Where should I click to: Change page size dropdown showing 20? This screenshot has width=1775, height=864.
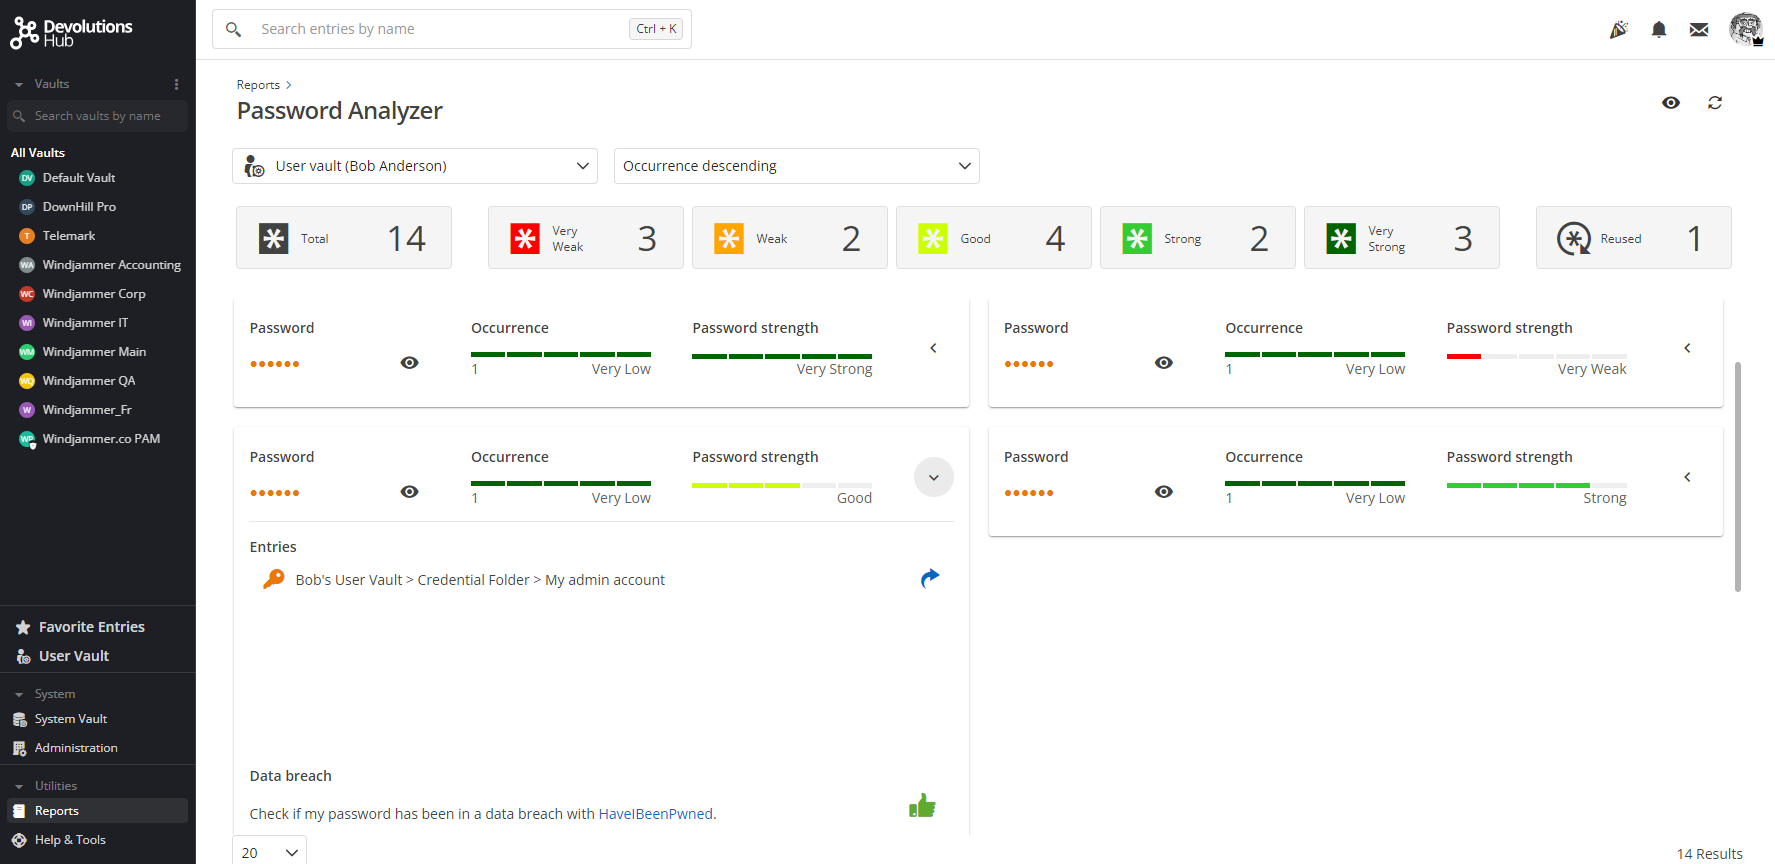[270, 851]
